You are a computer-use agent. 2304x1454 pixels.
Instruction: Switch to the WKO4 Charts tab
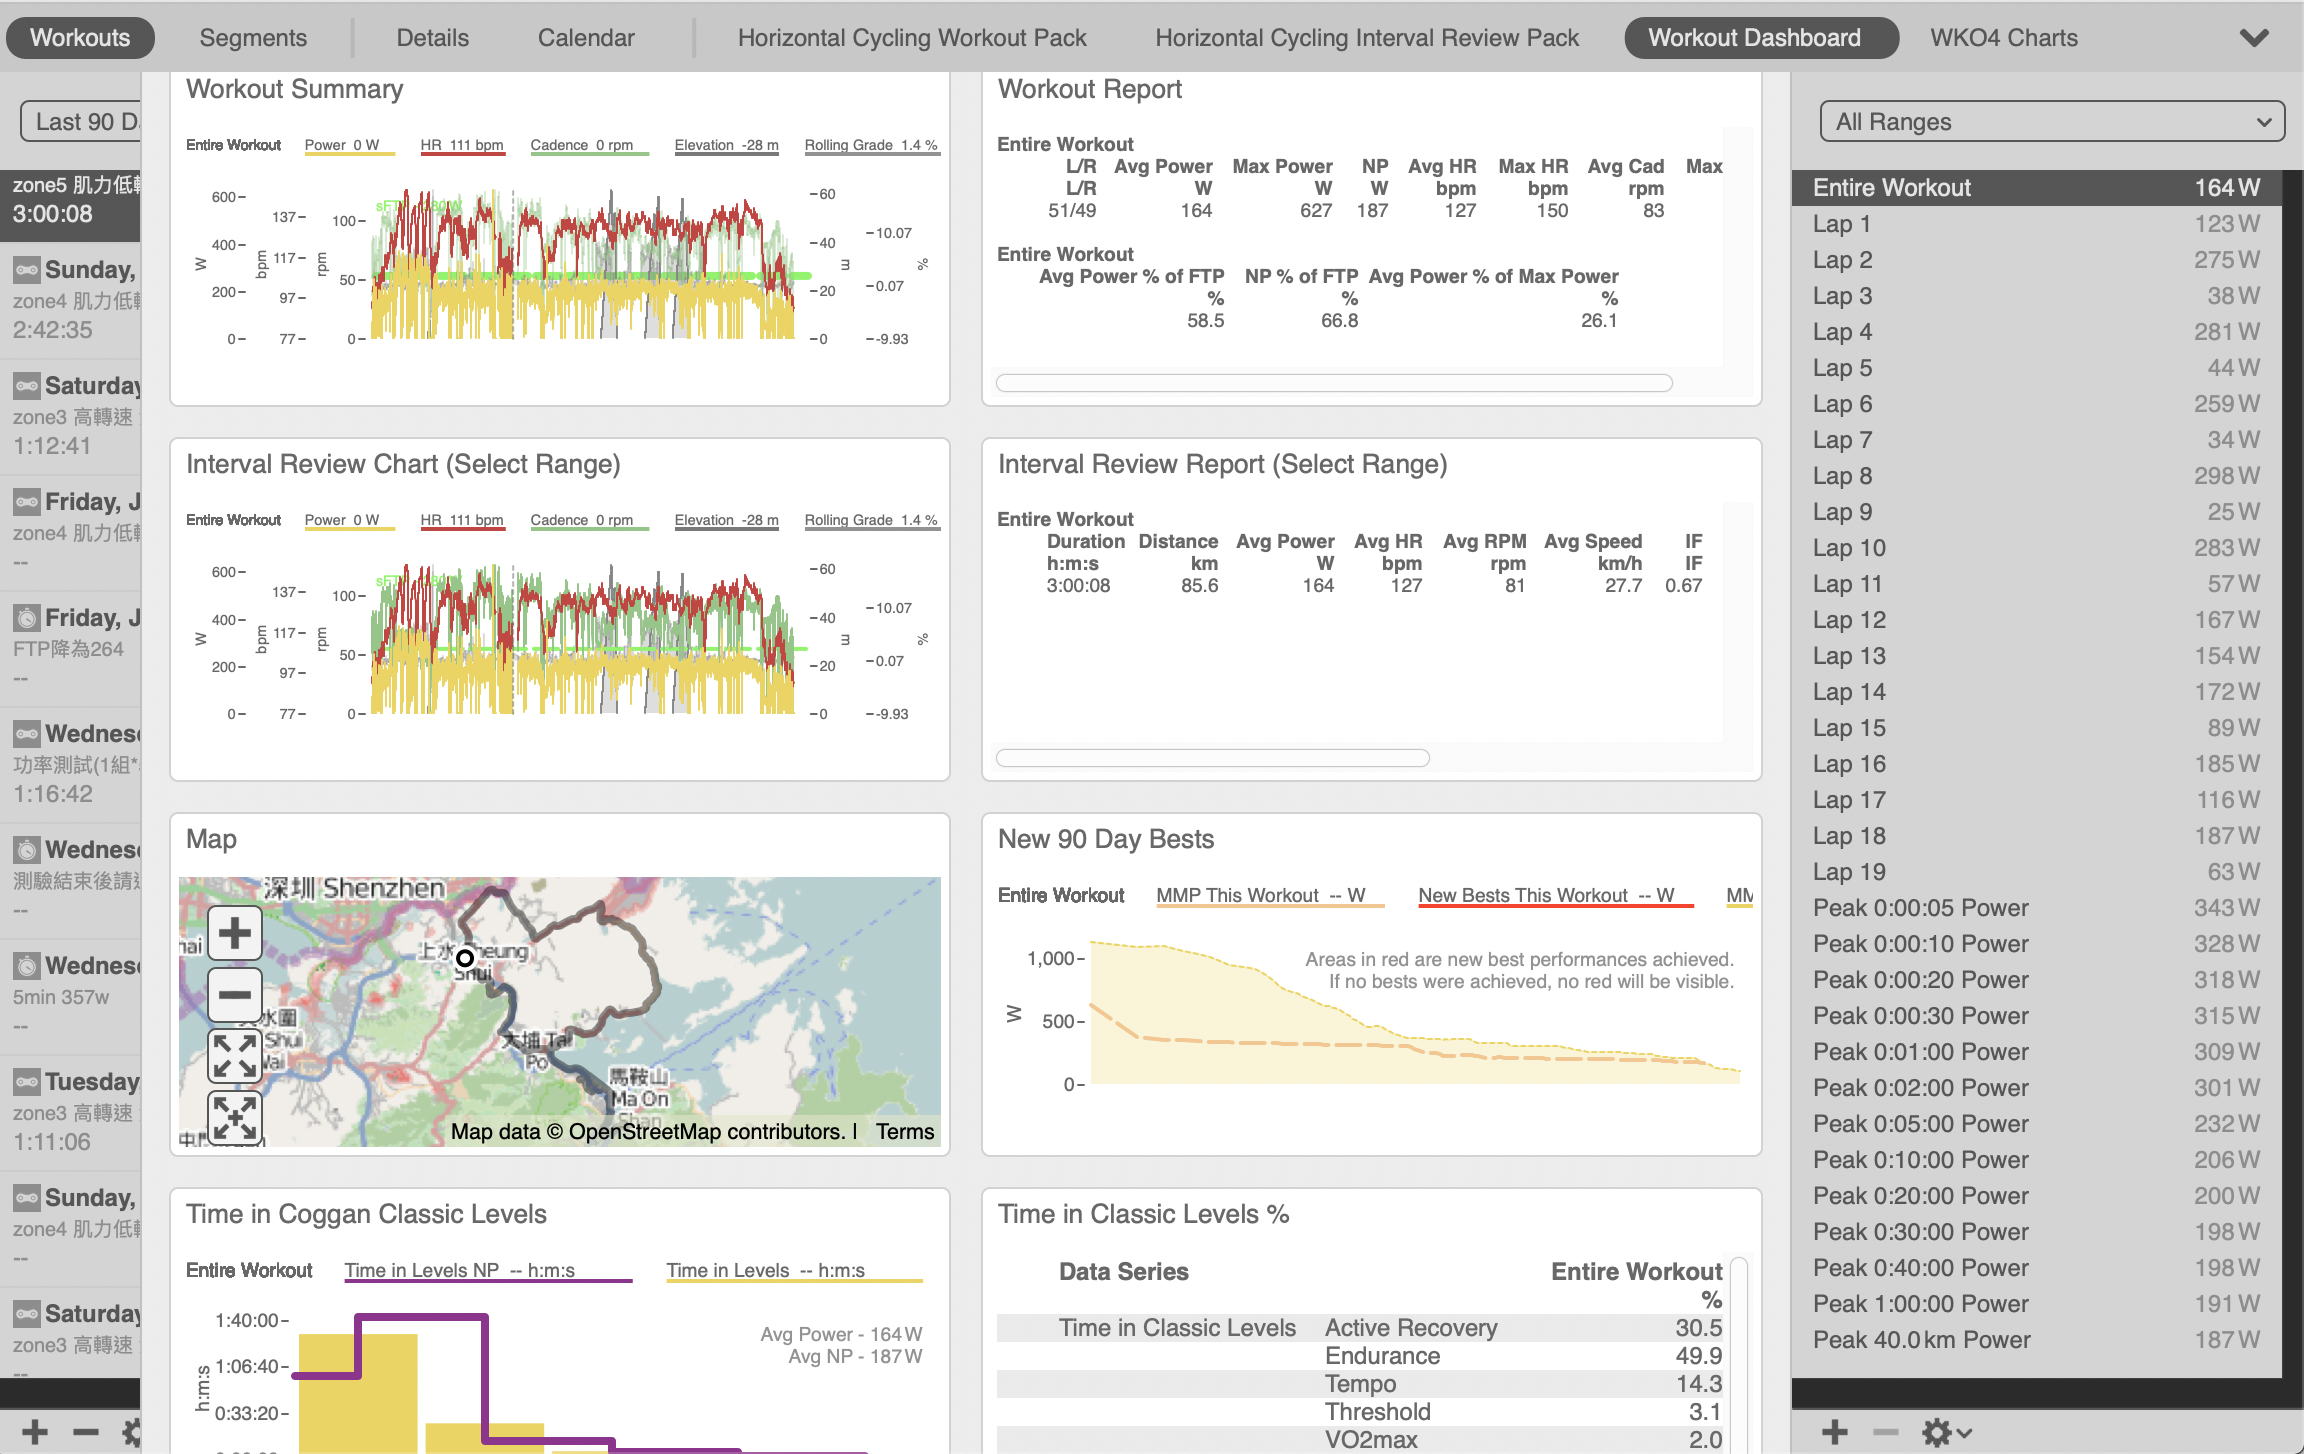[2003, 38]
